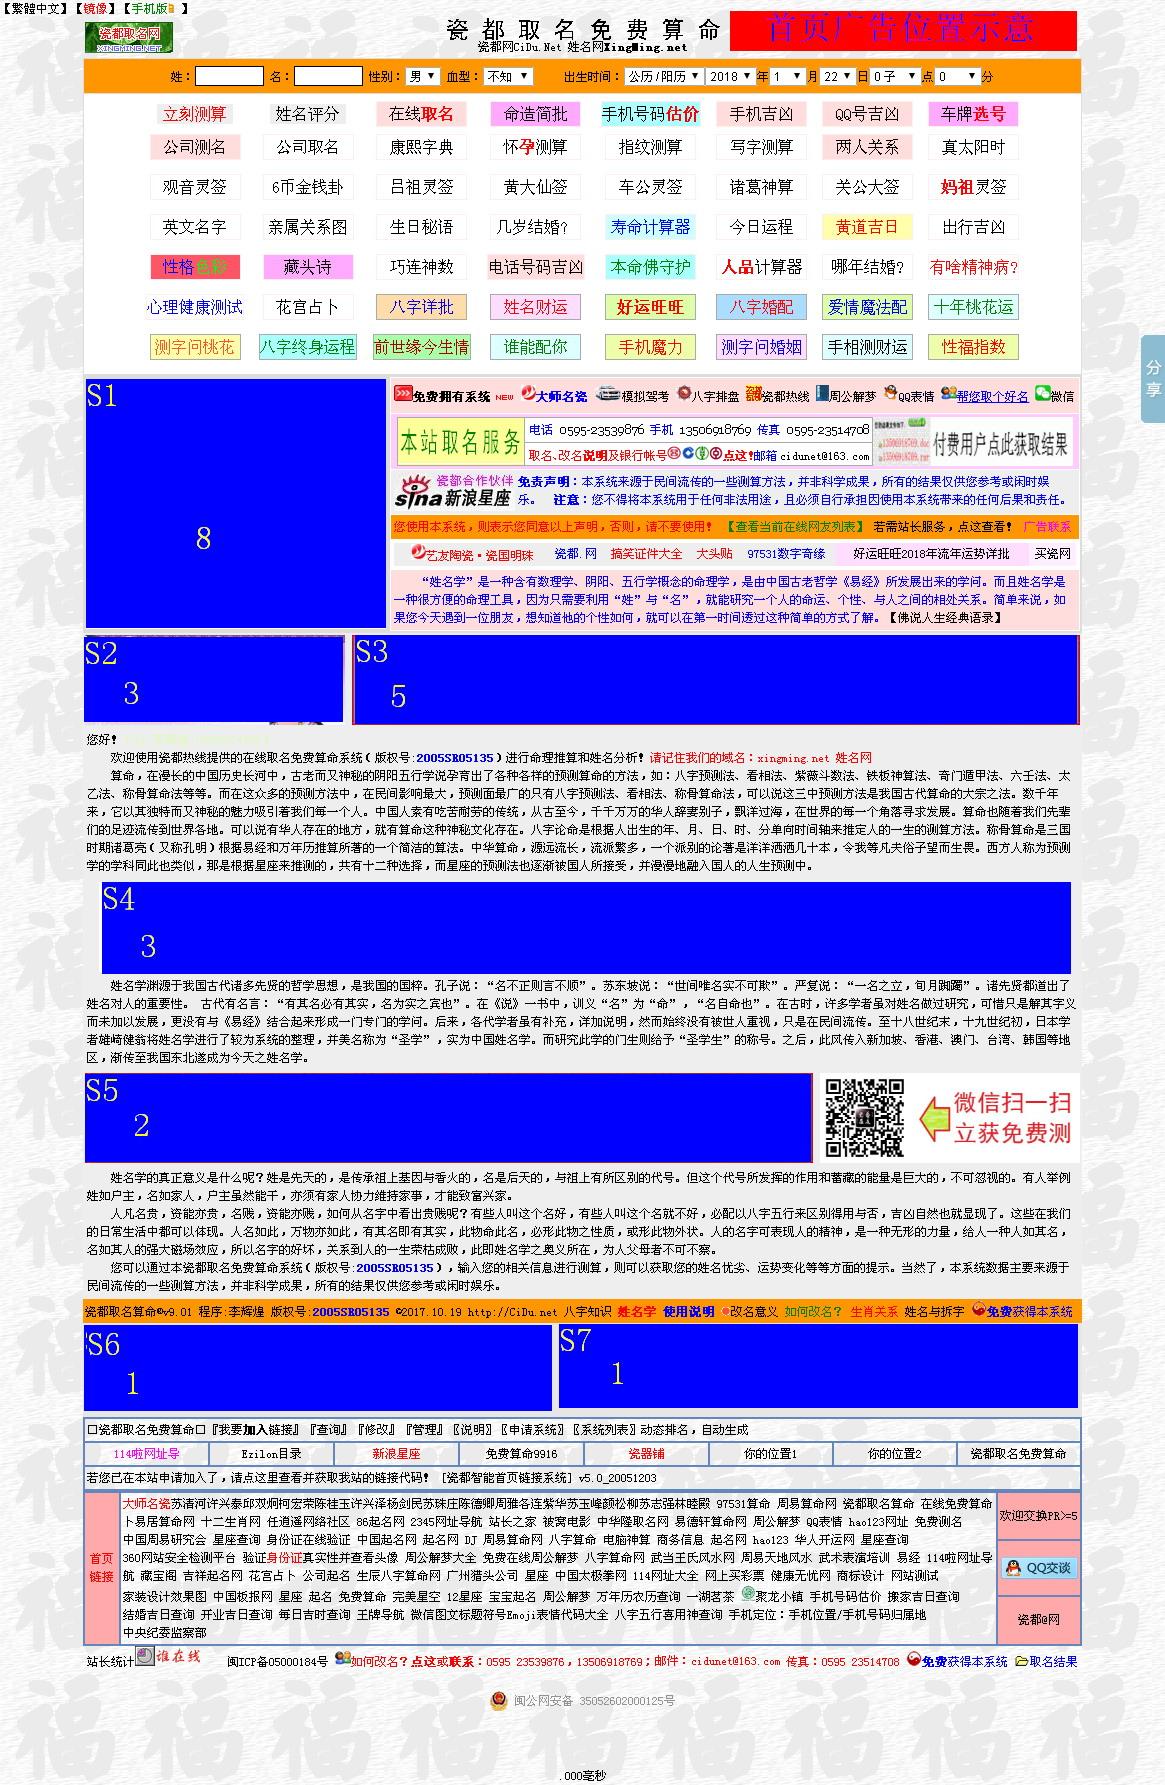Click the 佛说人生经典语录 link
Viewport: 1165px width, 1785px height.
coord(944,617)
